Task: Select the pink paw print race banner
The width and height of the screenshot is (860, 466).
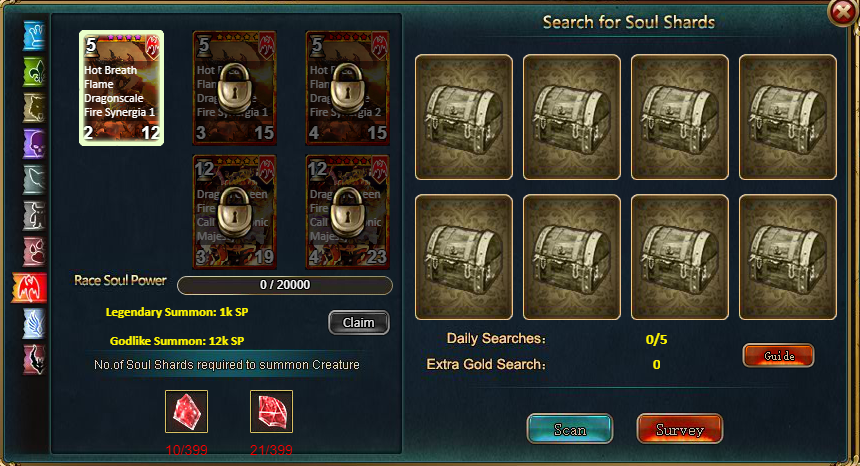Action: (x=34, y=252)
